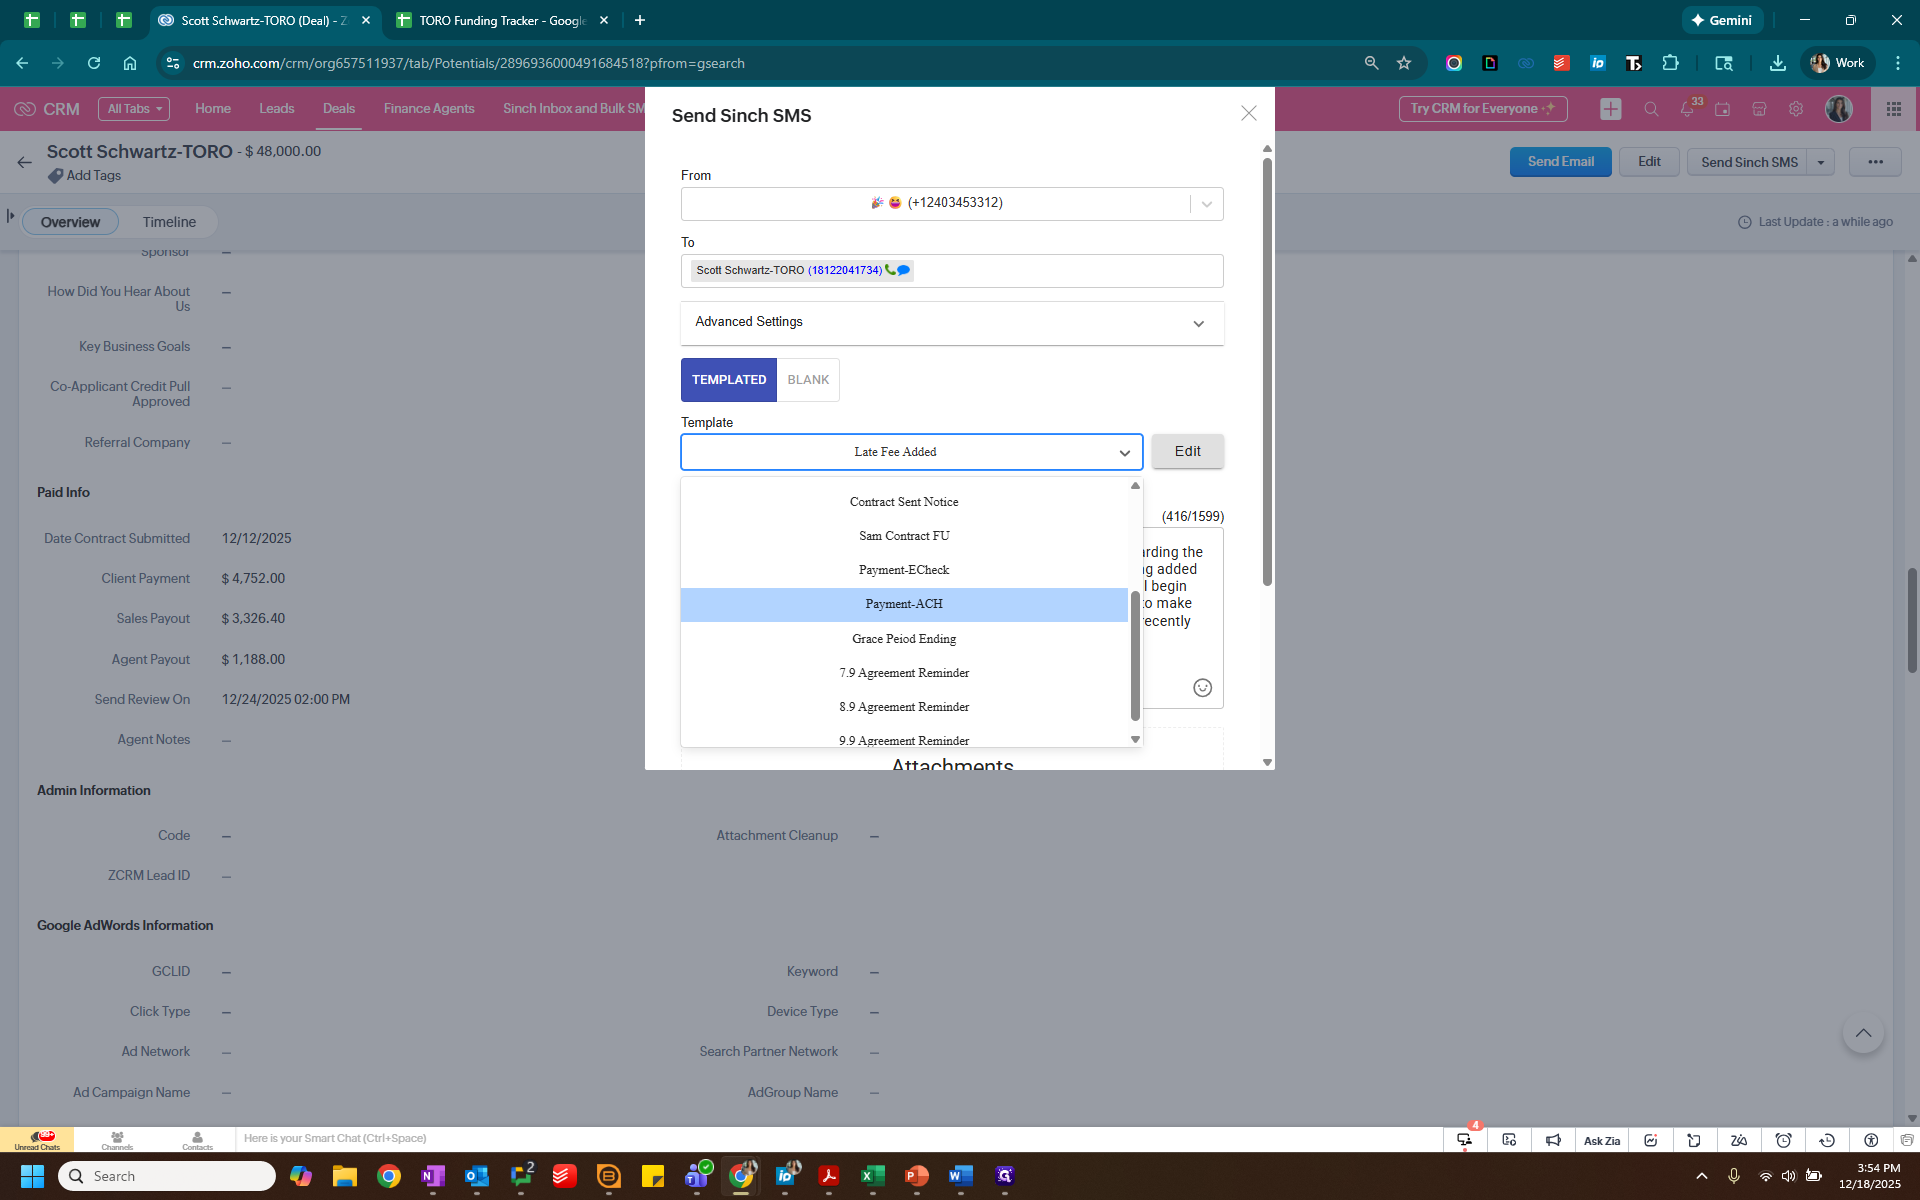
Task: Click the emoji smiley icon in message box
Action: coord(1202,688)
